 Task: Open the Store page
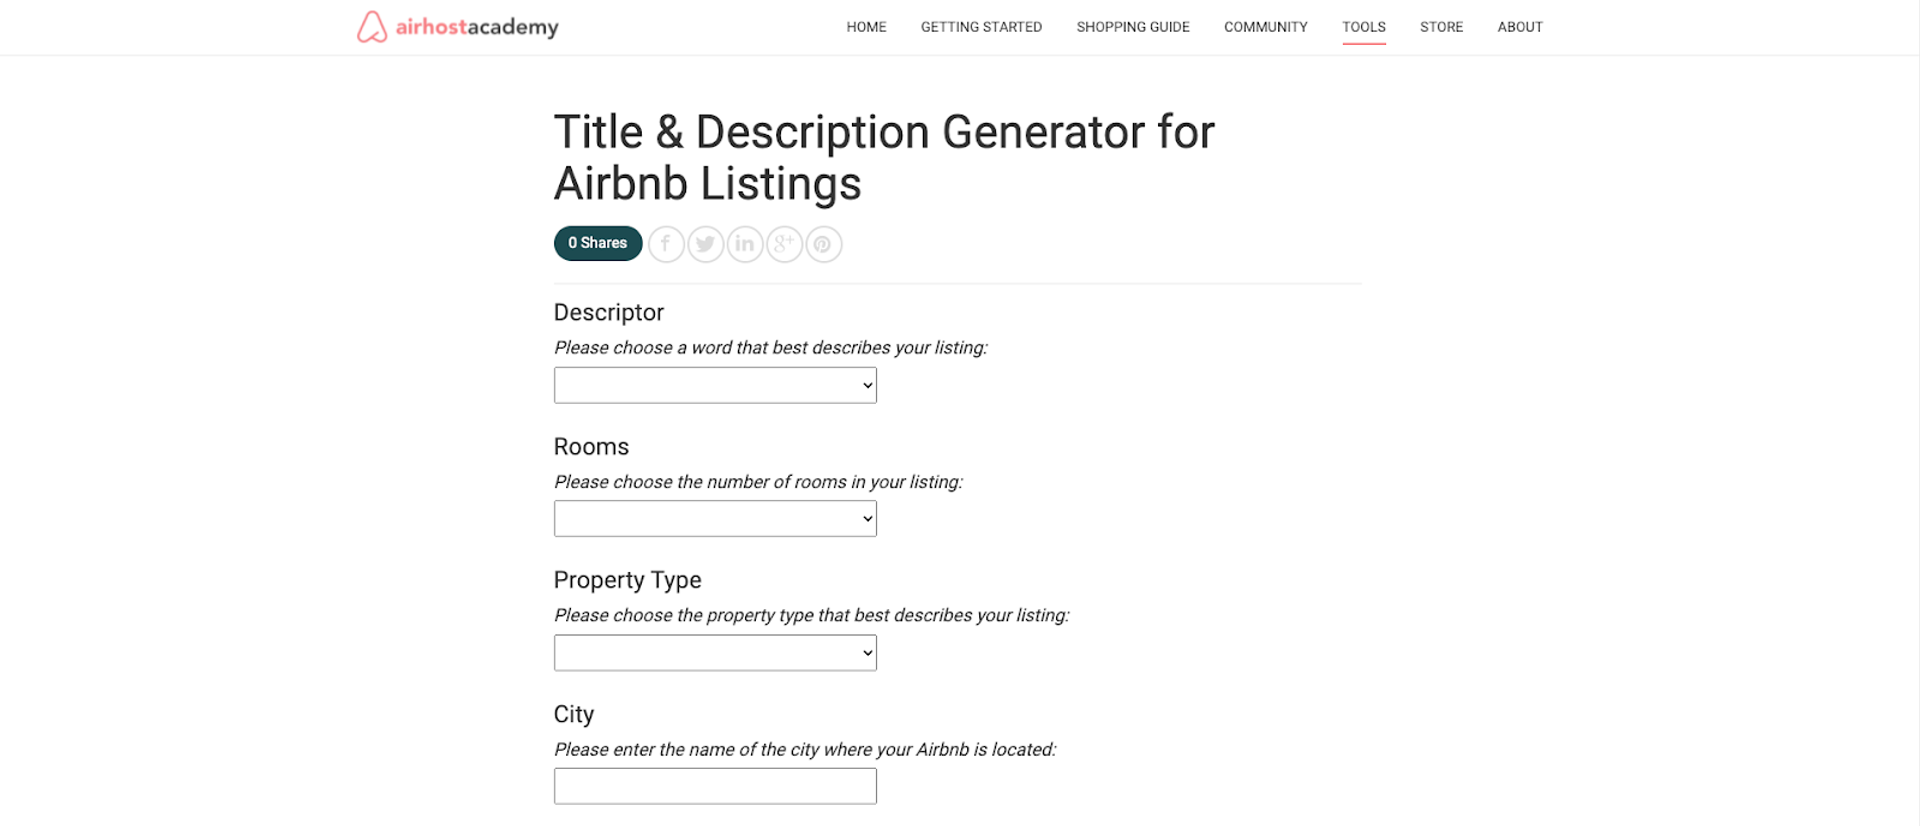click(x=1441, y=27)
